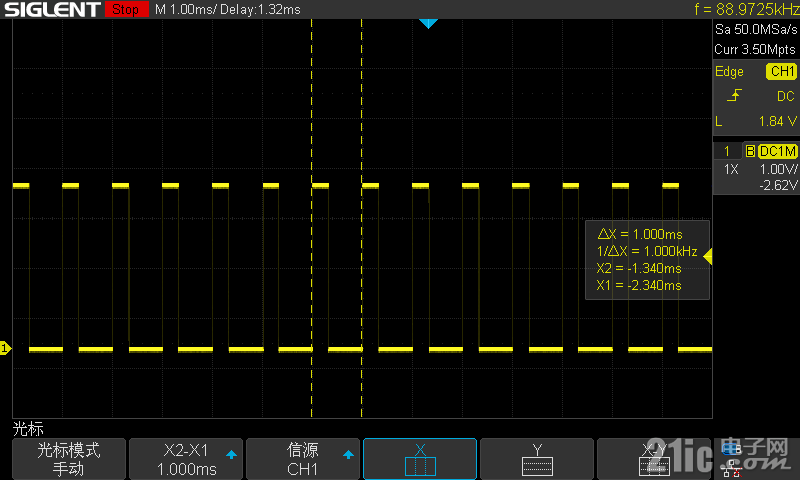800x480 pixels.
Task: Click the yellow trigger level arrow on right edge
Action: [708, 256]
